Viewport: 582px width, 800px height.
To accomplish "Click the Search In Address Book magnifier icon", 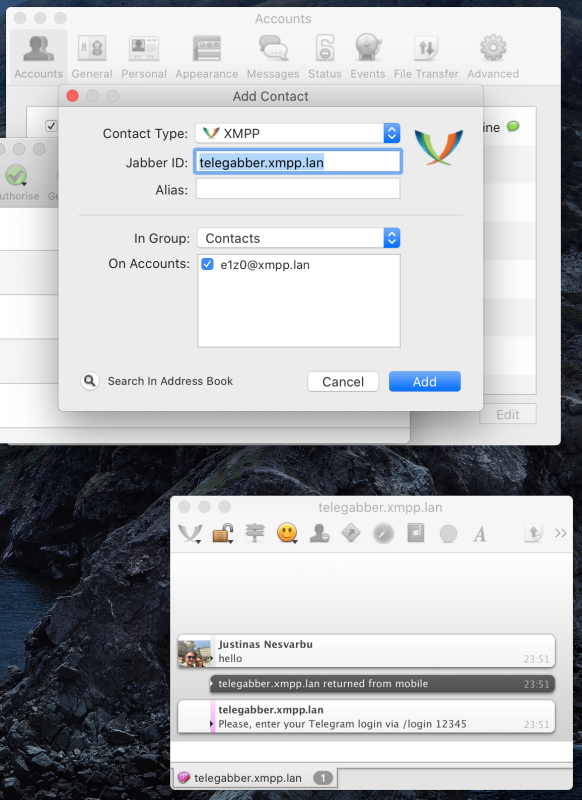I will point(90,381).
